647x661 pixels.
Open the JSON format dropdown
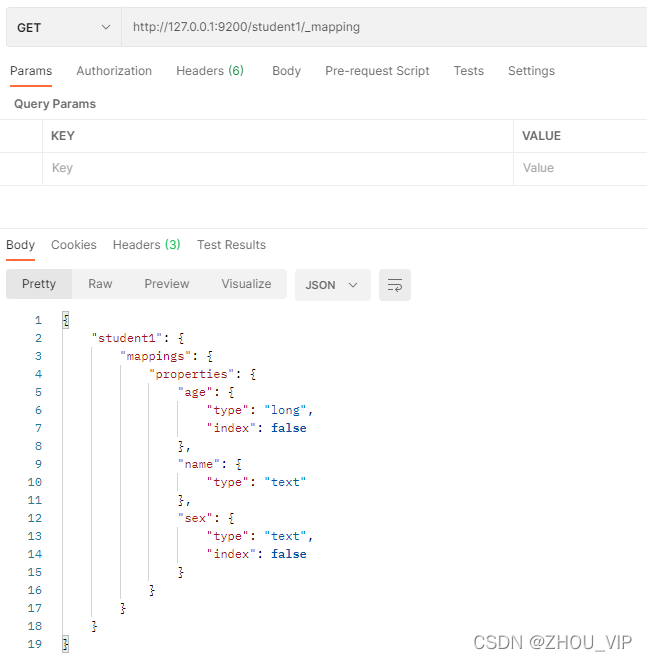click(333, 285)
